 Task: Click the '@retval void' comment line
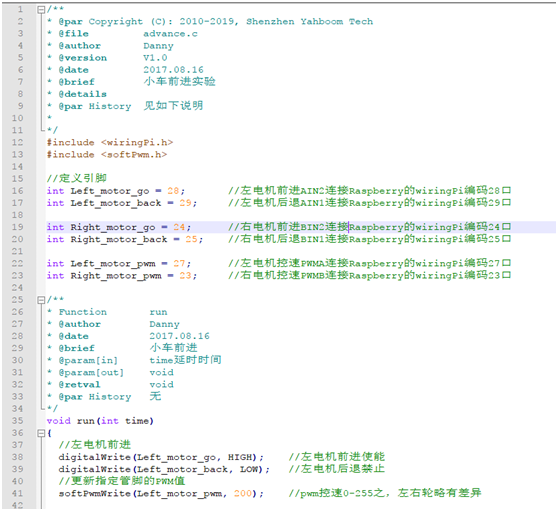point(111,385)
